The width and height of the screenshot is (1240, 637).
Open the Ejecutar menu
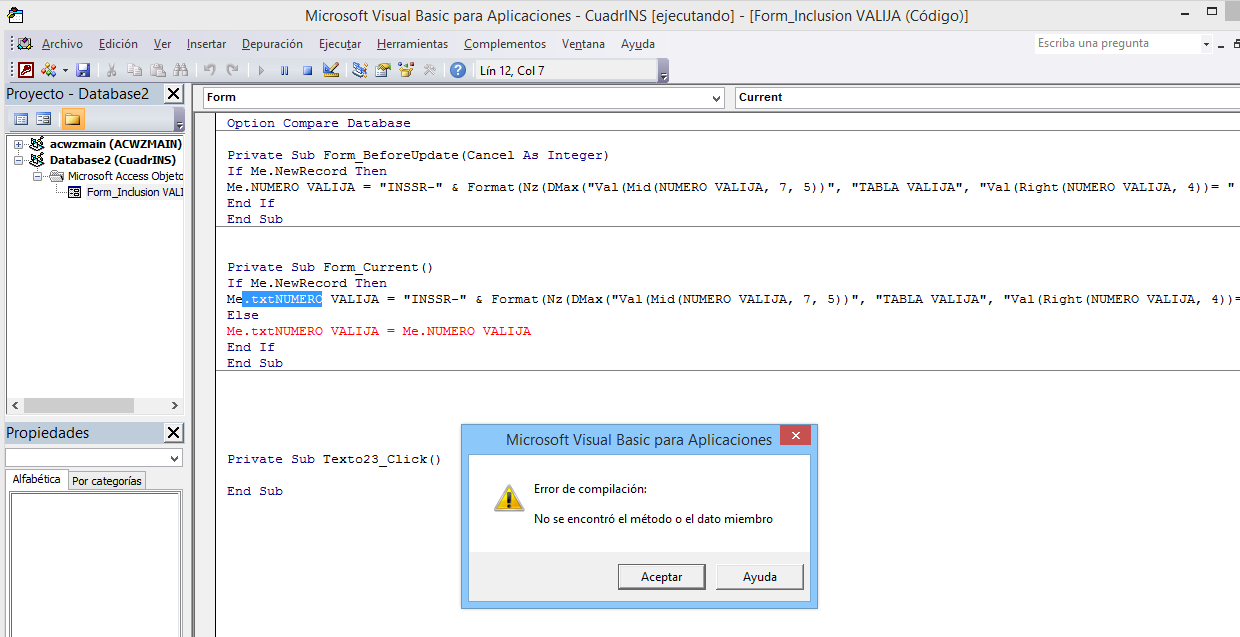click(340, 44)
